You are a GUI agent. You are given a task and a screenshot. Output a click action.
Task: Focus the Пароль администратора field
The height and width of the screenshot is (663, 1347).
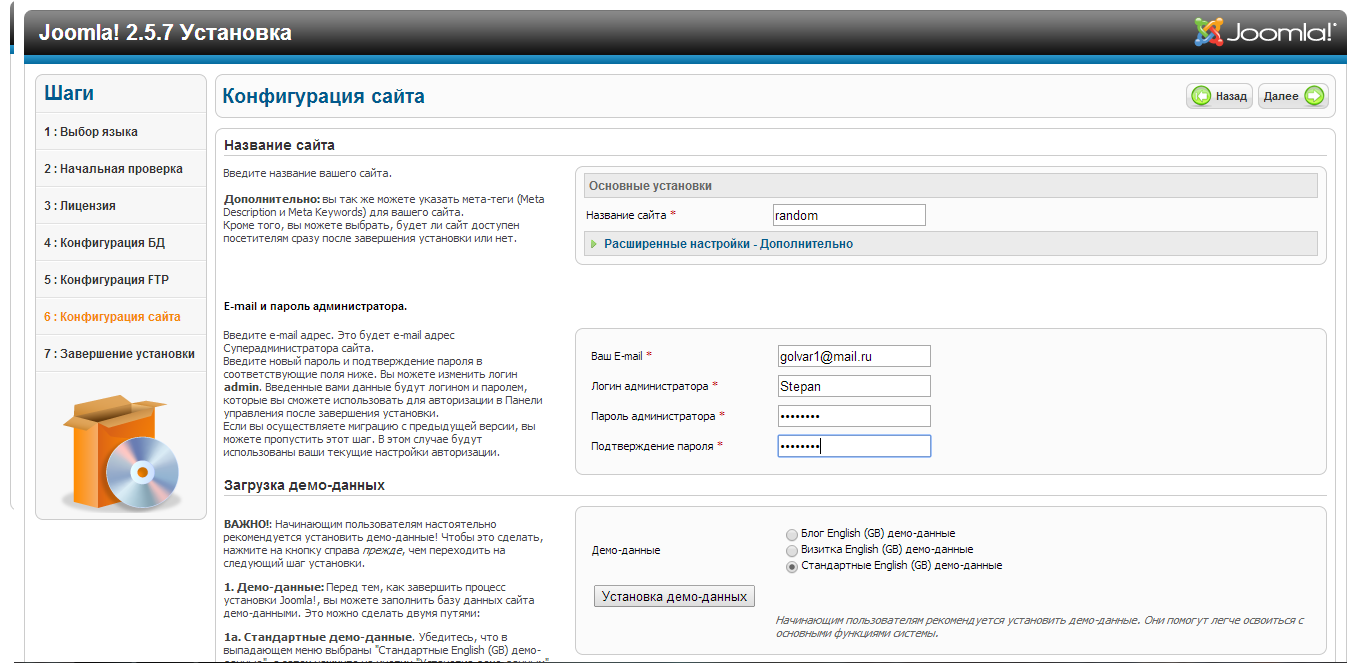[x=854, y=416]
